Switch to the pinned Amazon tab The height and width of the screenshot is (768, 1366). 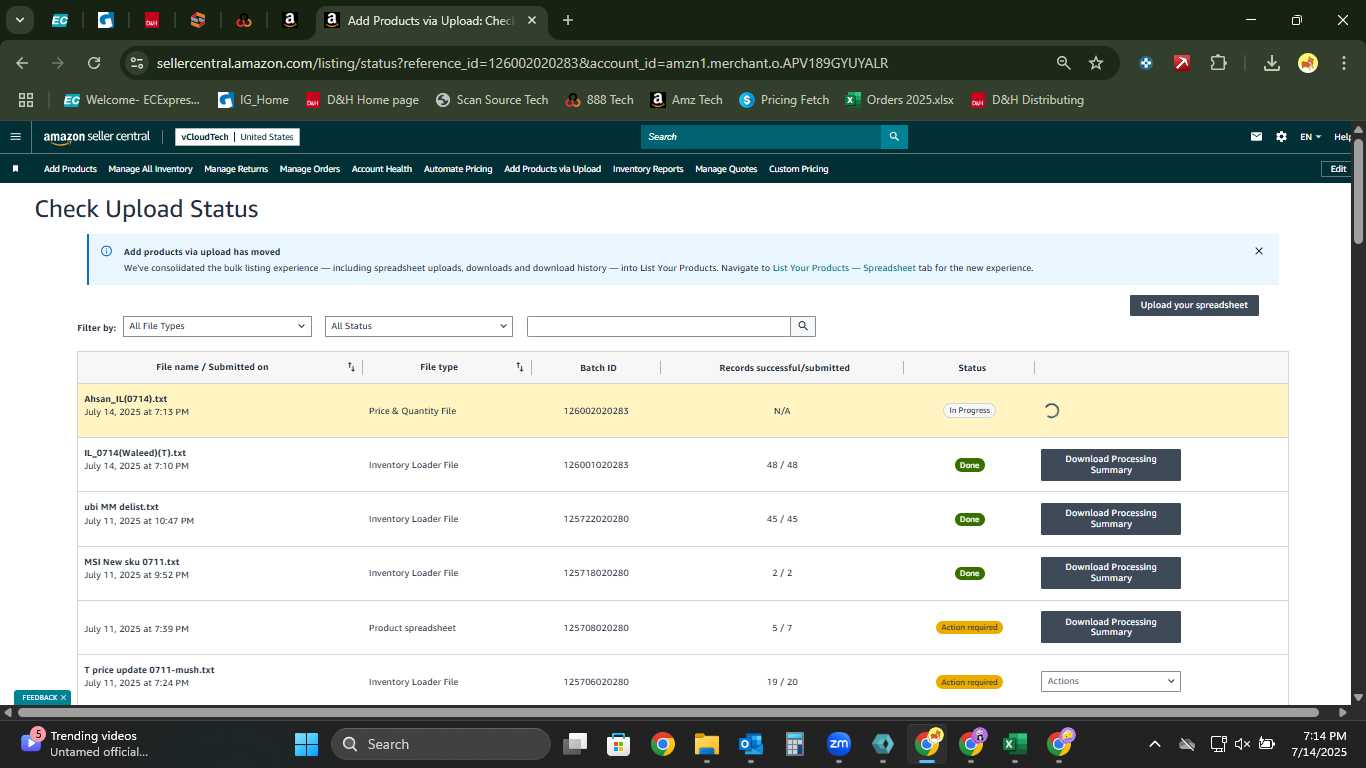(x=290, y=20)
